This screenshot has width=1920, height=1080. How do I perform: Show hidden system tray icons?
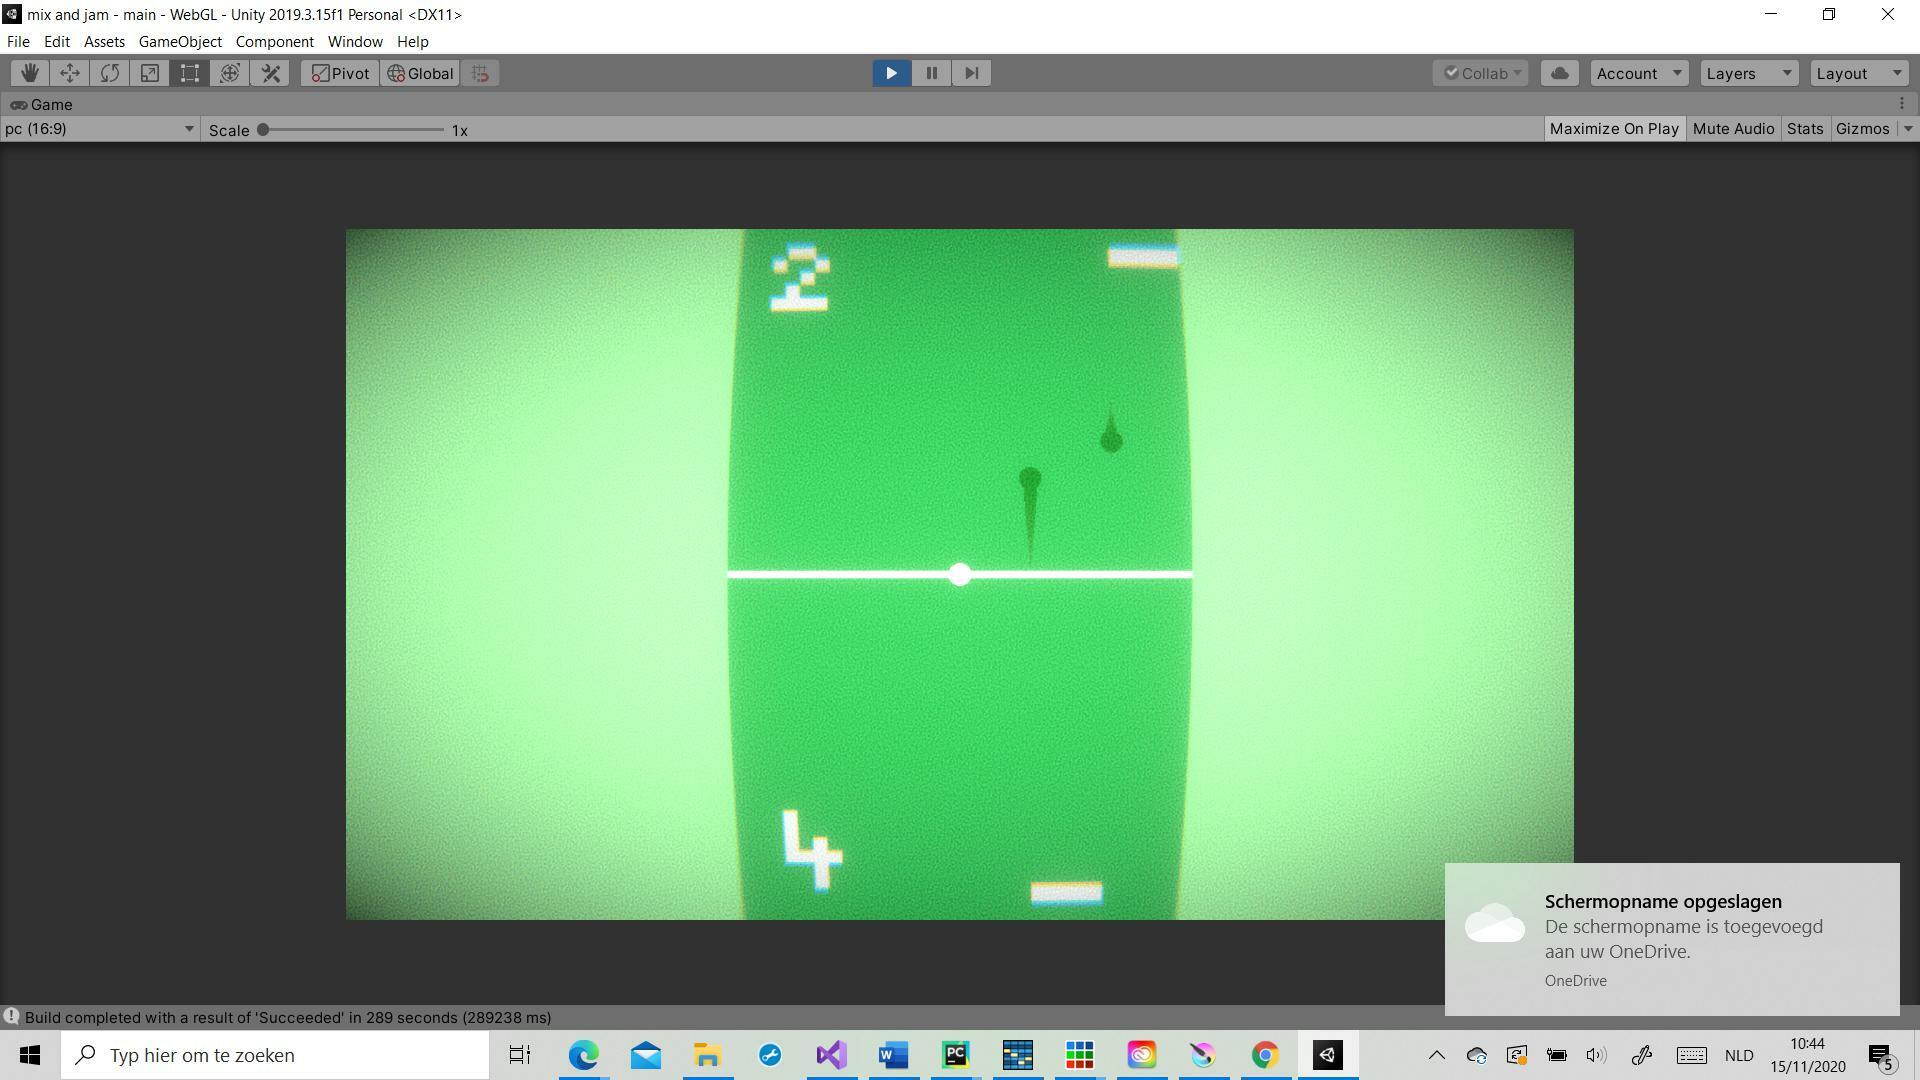pos(1436,1055)
